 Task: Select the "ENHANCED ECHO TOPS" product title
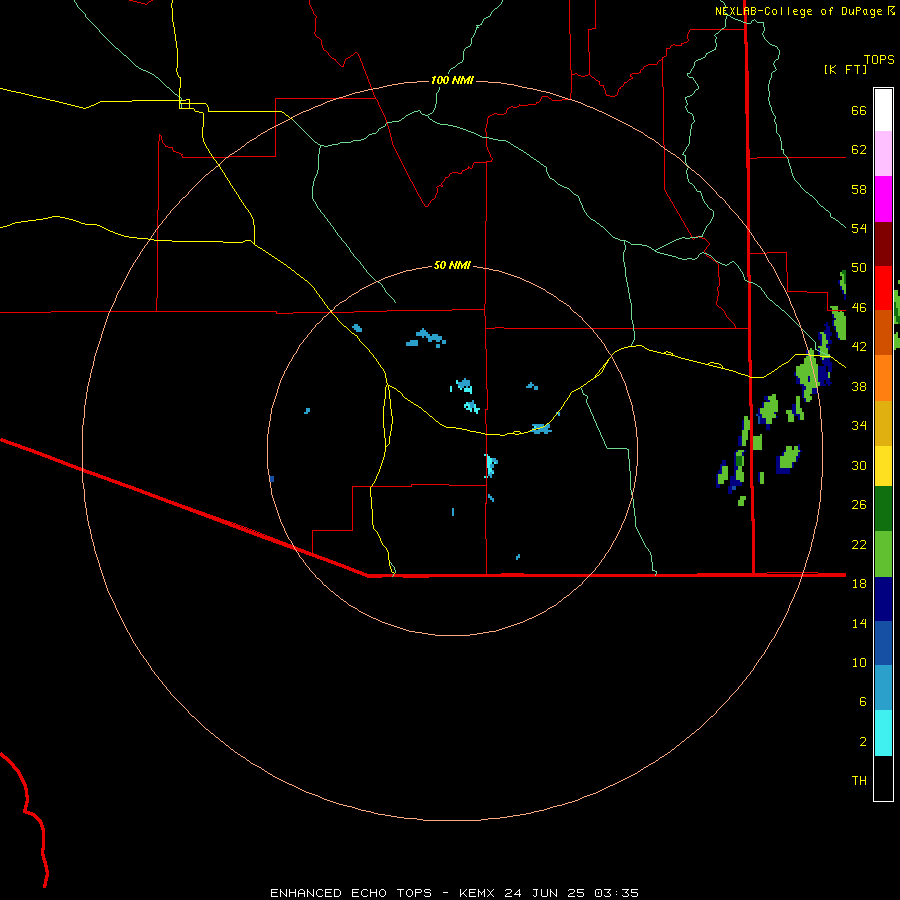click(351, 893)
